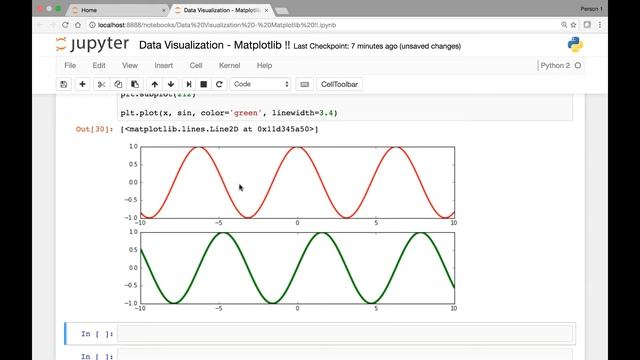Click the Python 2 kernel name
This screenshot has width=640, height=360.
555,65
